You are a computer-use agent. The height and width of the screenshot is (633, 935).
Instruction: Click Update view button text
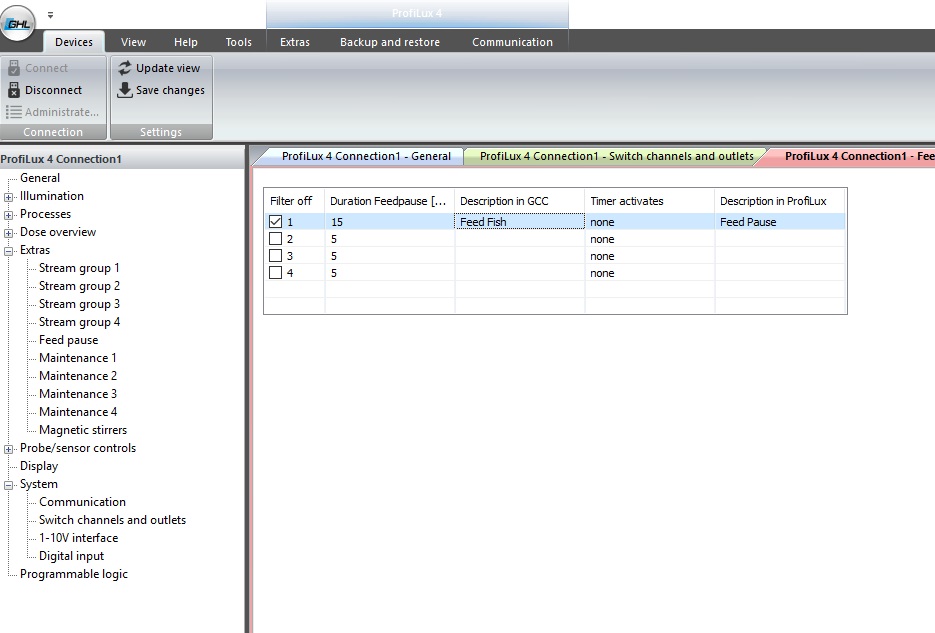click(x=168, y=68)
